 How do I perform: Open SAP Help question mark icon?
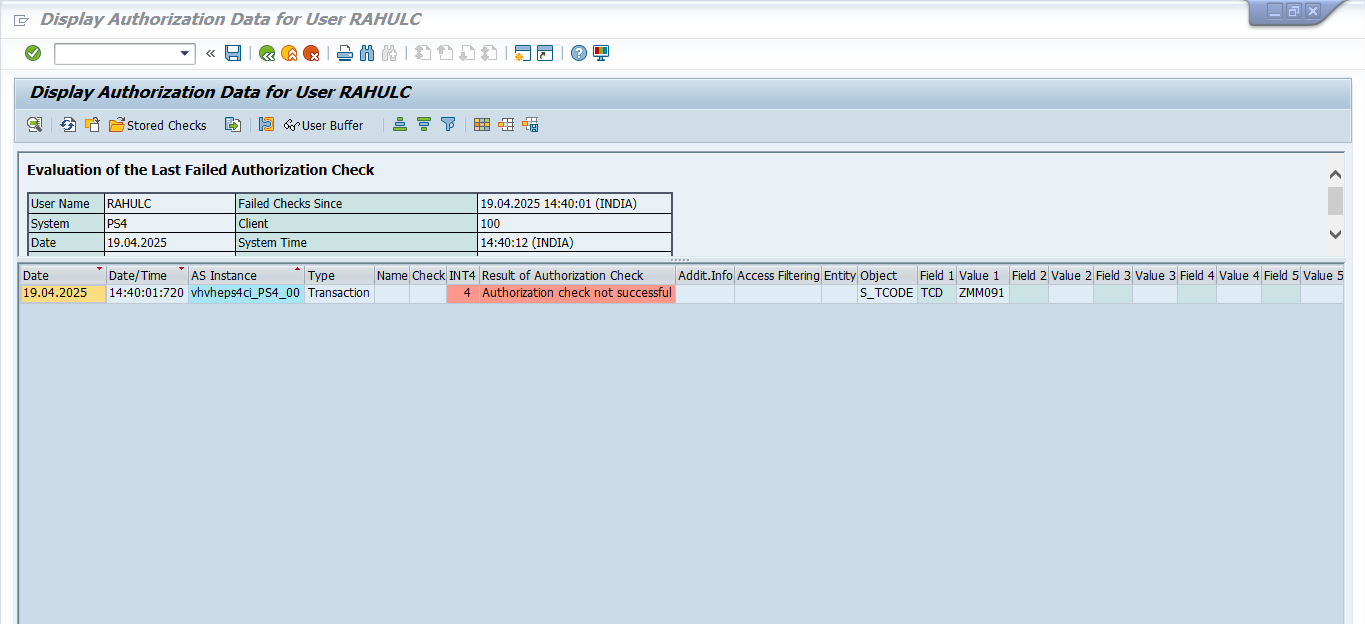(579, 53)
